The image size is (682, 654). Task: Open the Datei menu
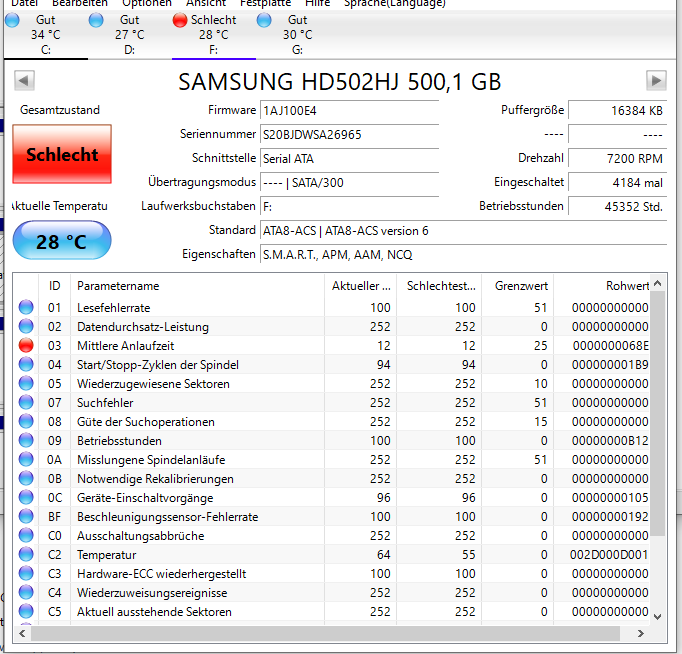click(x=24, y=3)
